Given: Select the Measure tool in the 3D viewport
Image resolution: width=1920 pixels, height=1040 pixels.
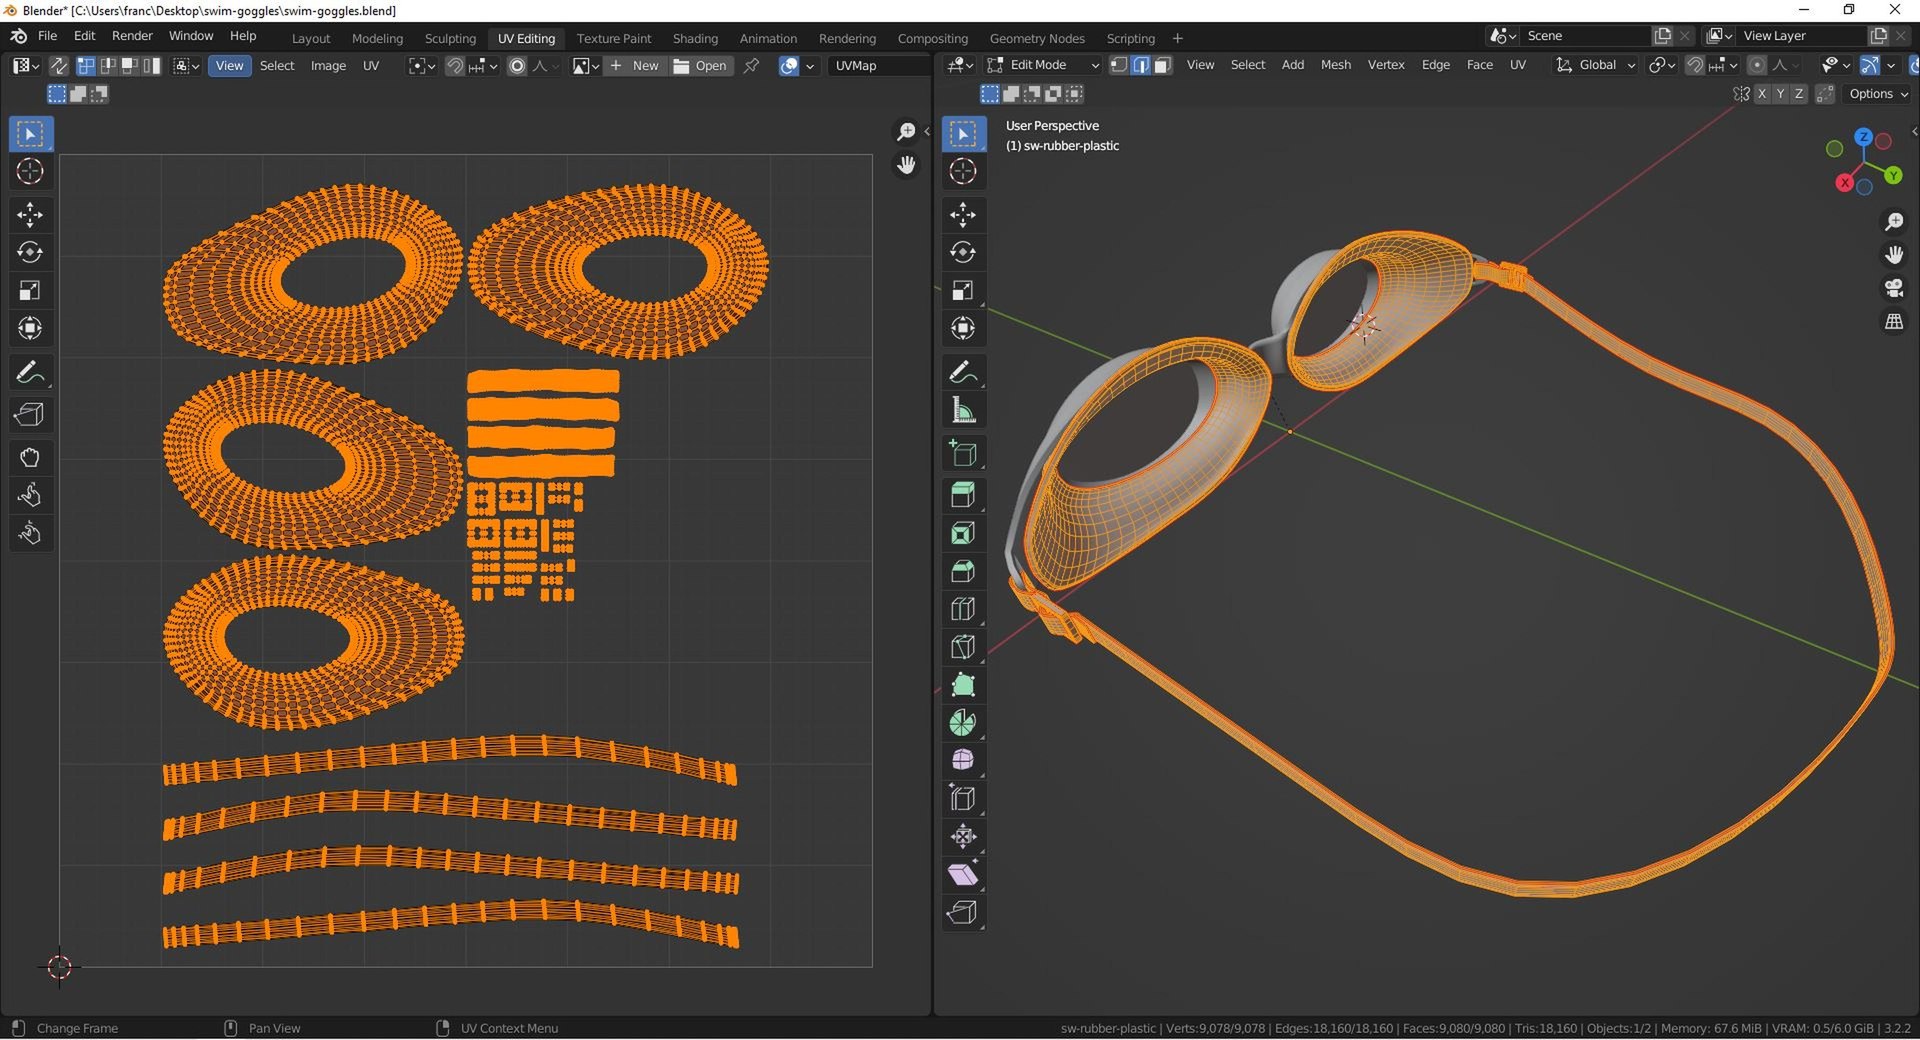Looking at the screenshot, I should click(x=963, y=411).
